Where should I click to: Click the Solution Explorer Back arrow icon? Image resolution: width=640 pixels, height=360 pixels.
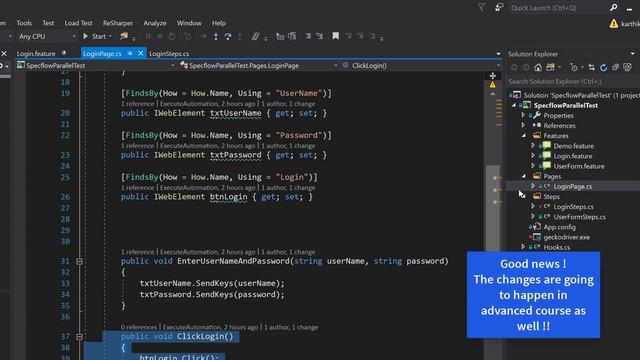click(514, 67)
